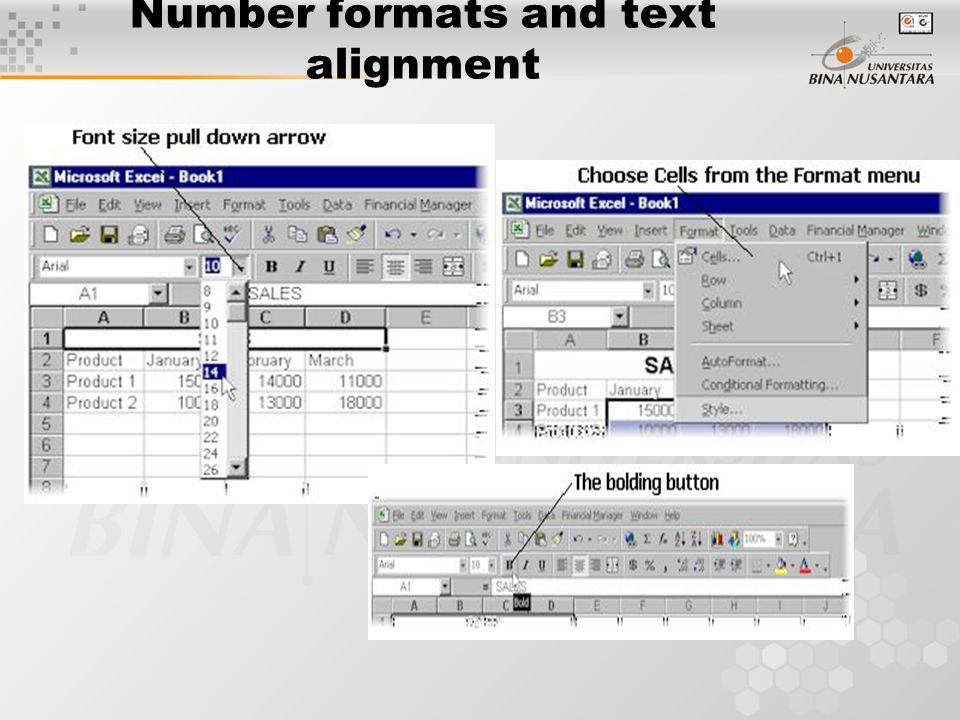Open the Help menu in bottom Excel window

(672, 515)
